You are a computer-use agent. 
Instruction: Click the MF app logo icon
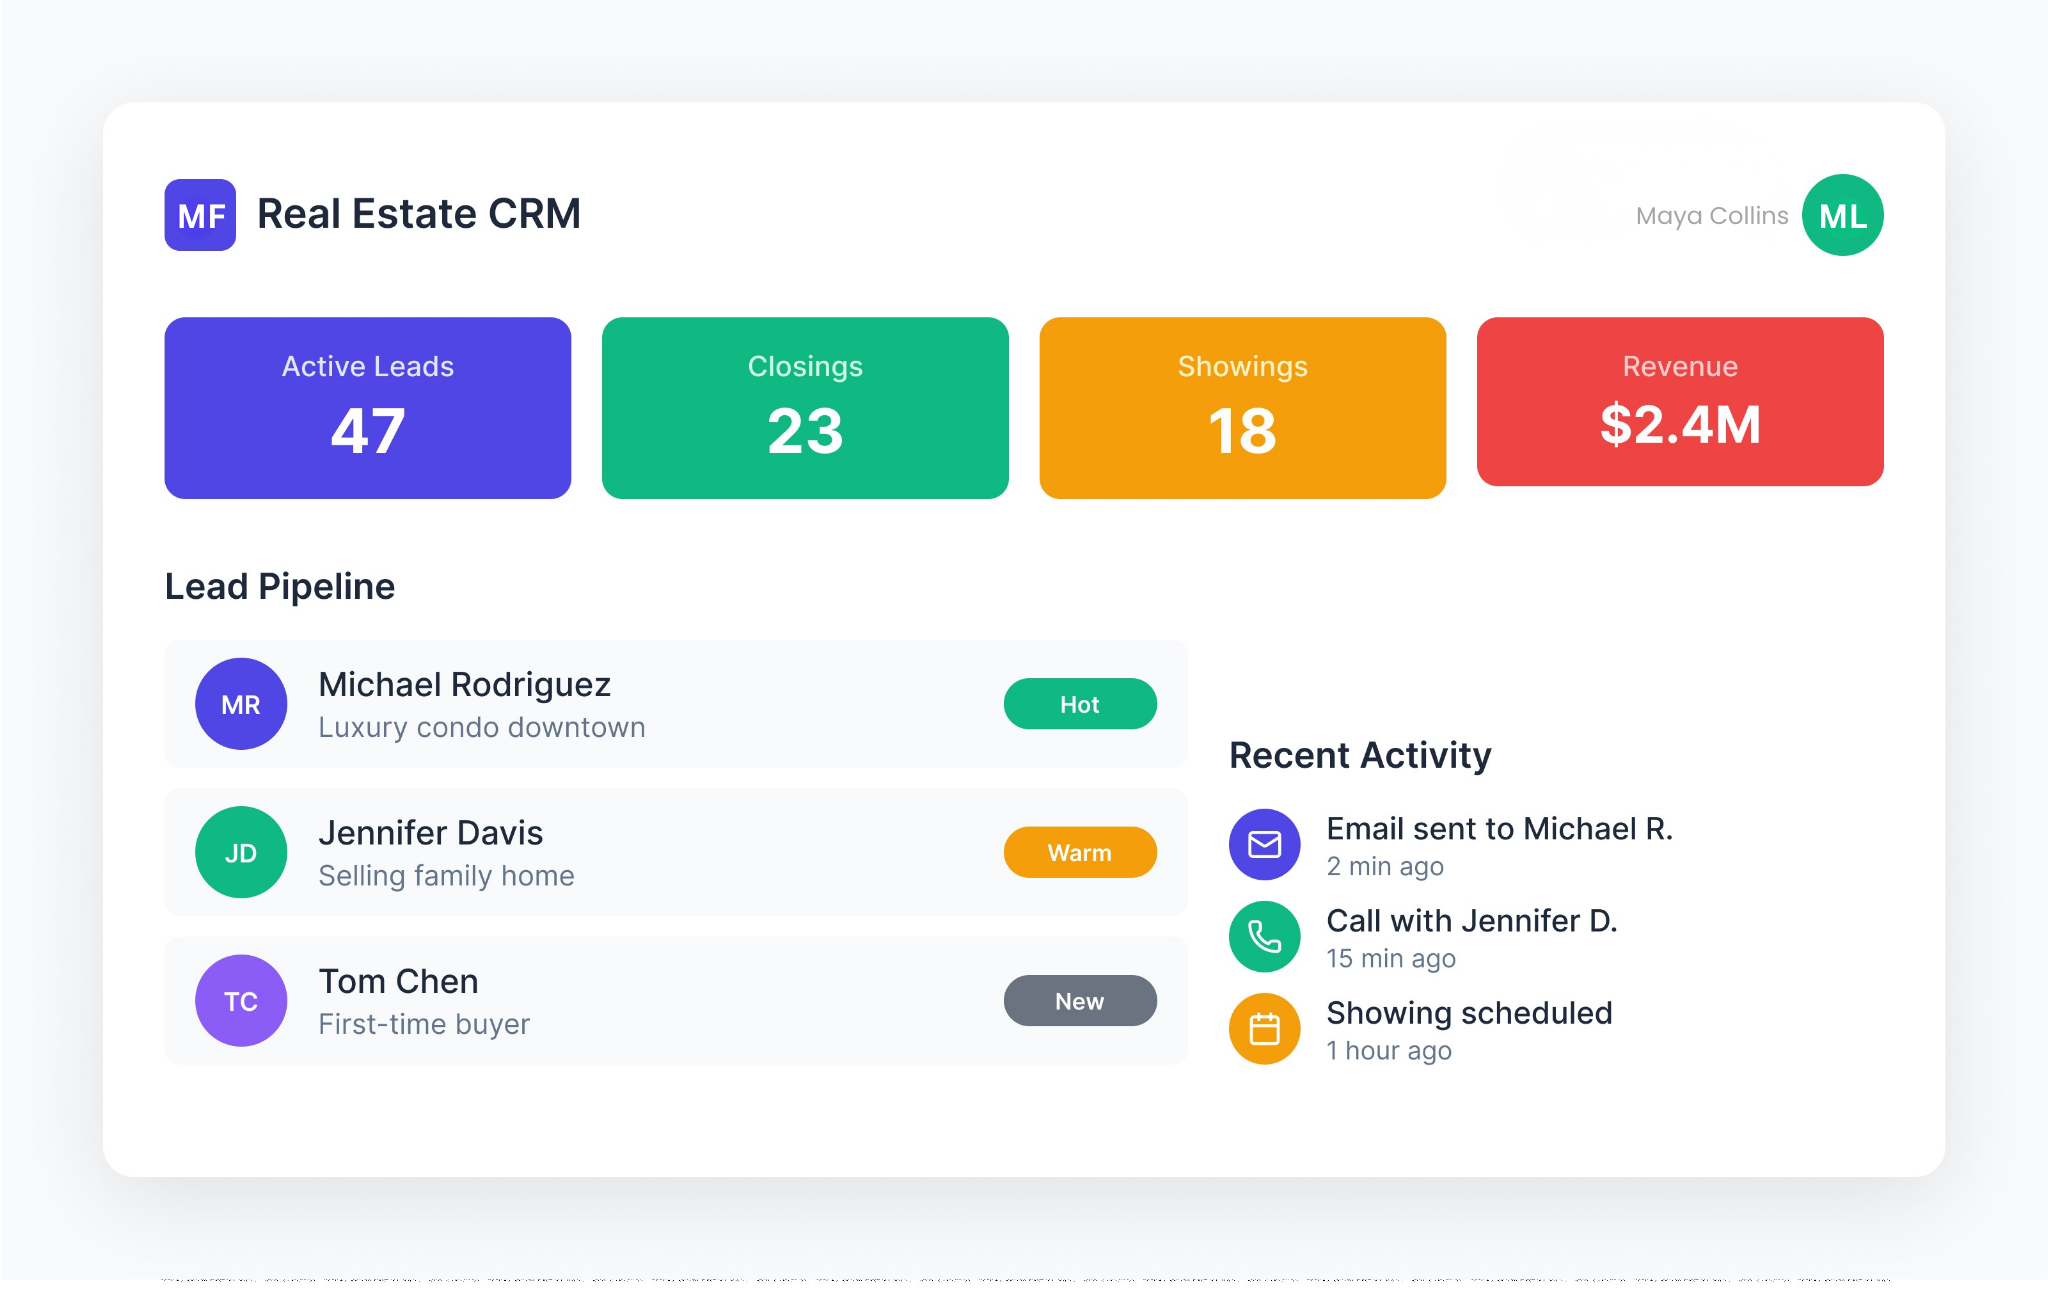(x=200, y=214)
